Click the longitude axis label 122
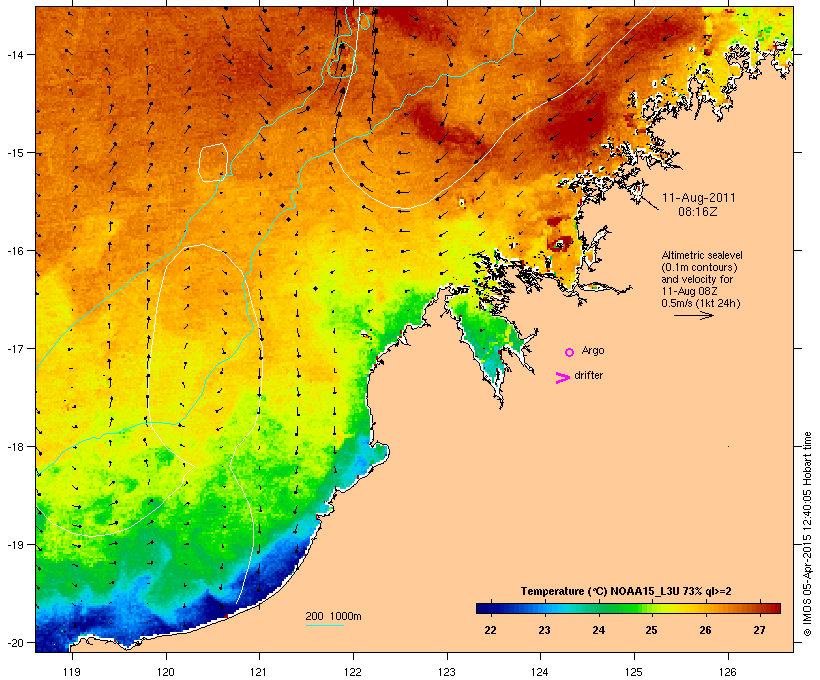 (353, 672)
